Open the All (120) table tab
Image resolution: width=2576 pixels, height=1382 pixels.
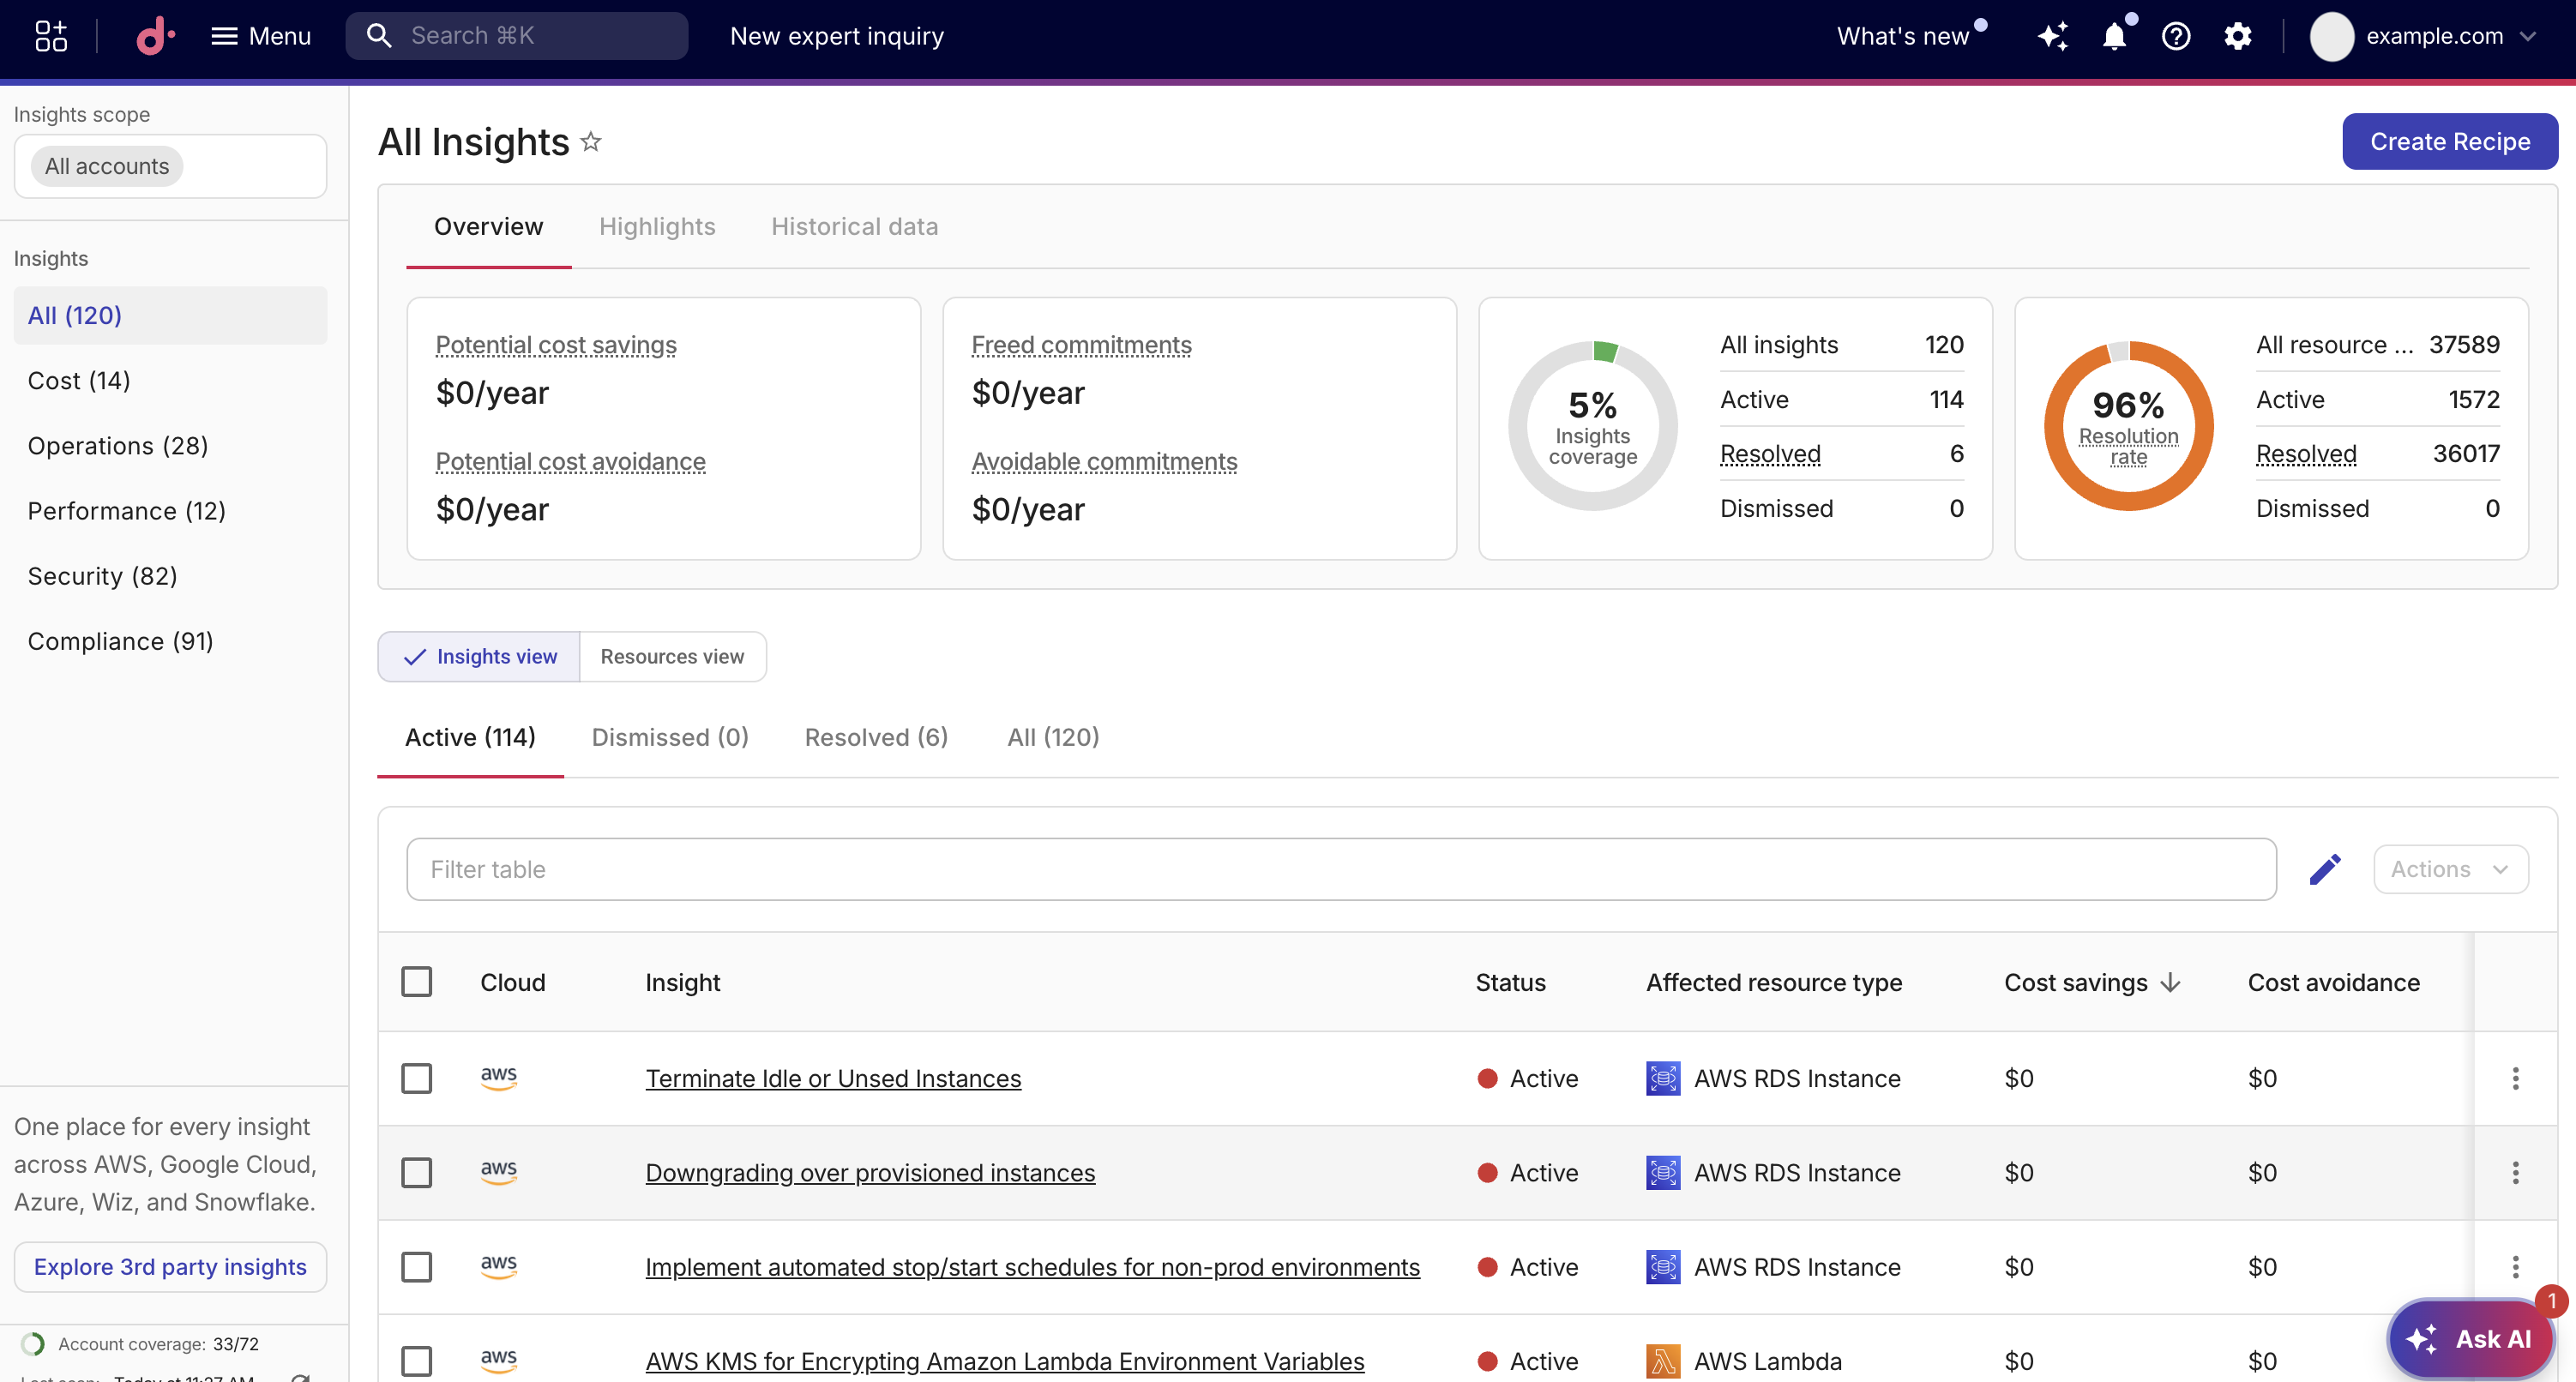(x=1053, y=738)
